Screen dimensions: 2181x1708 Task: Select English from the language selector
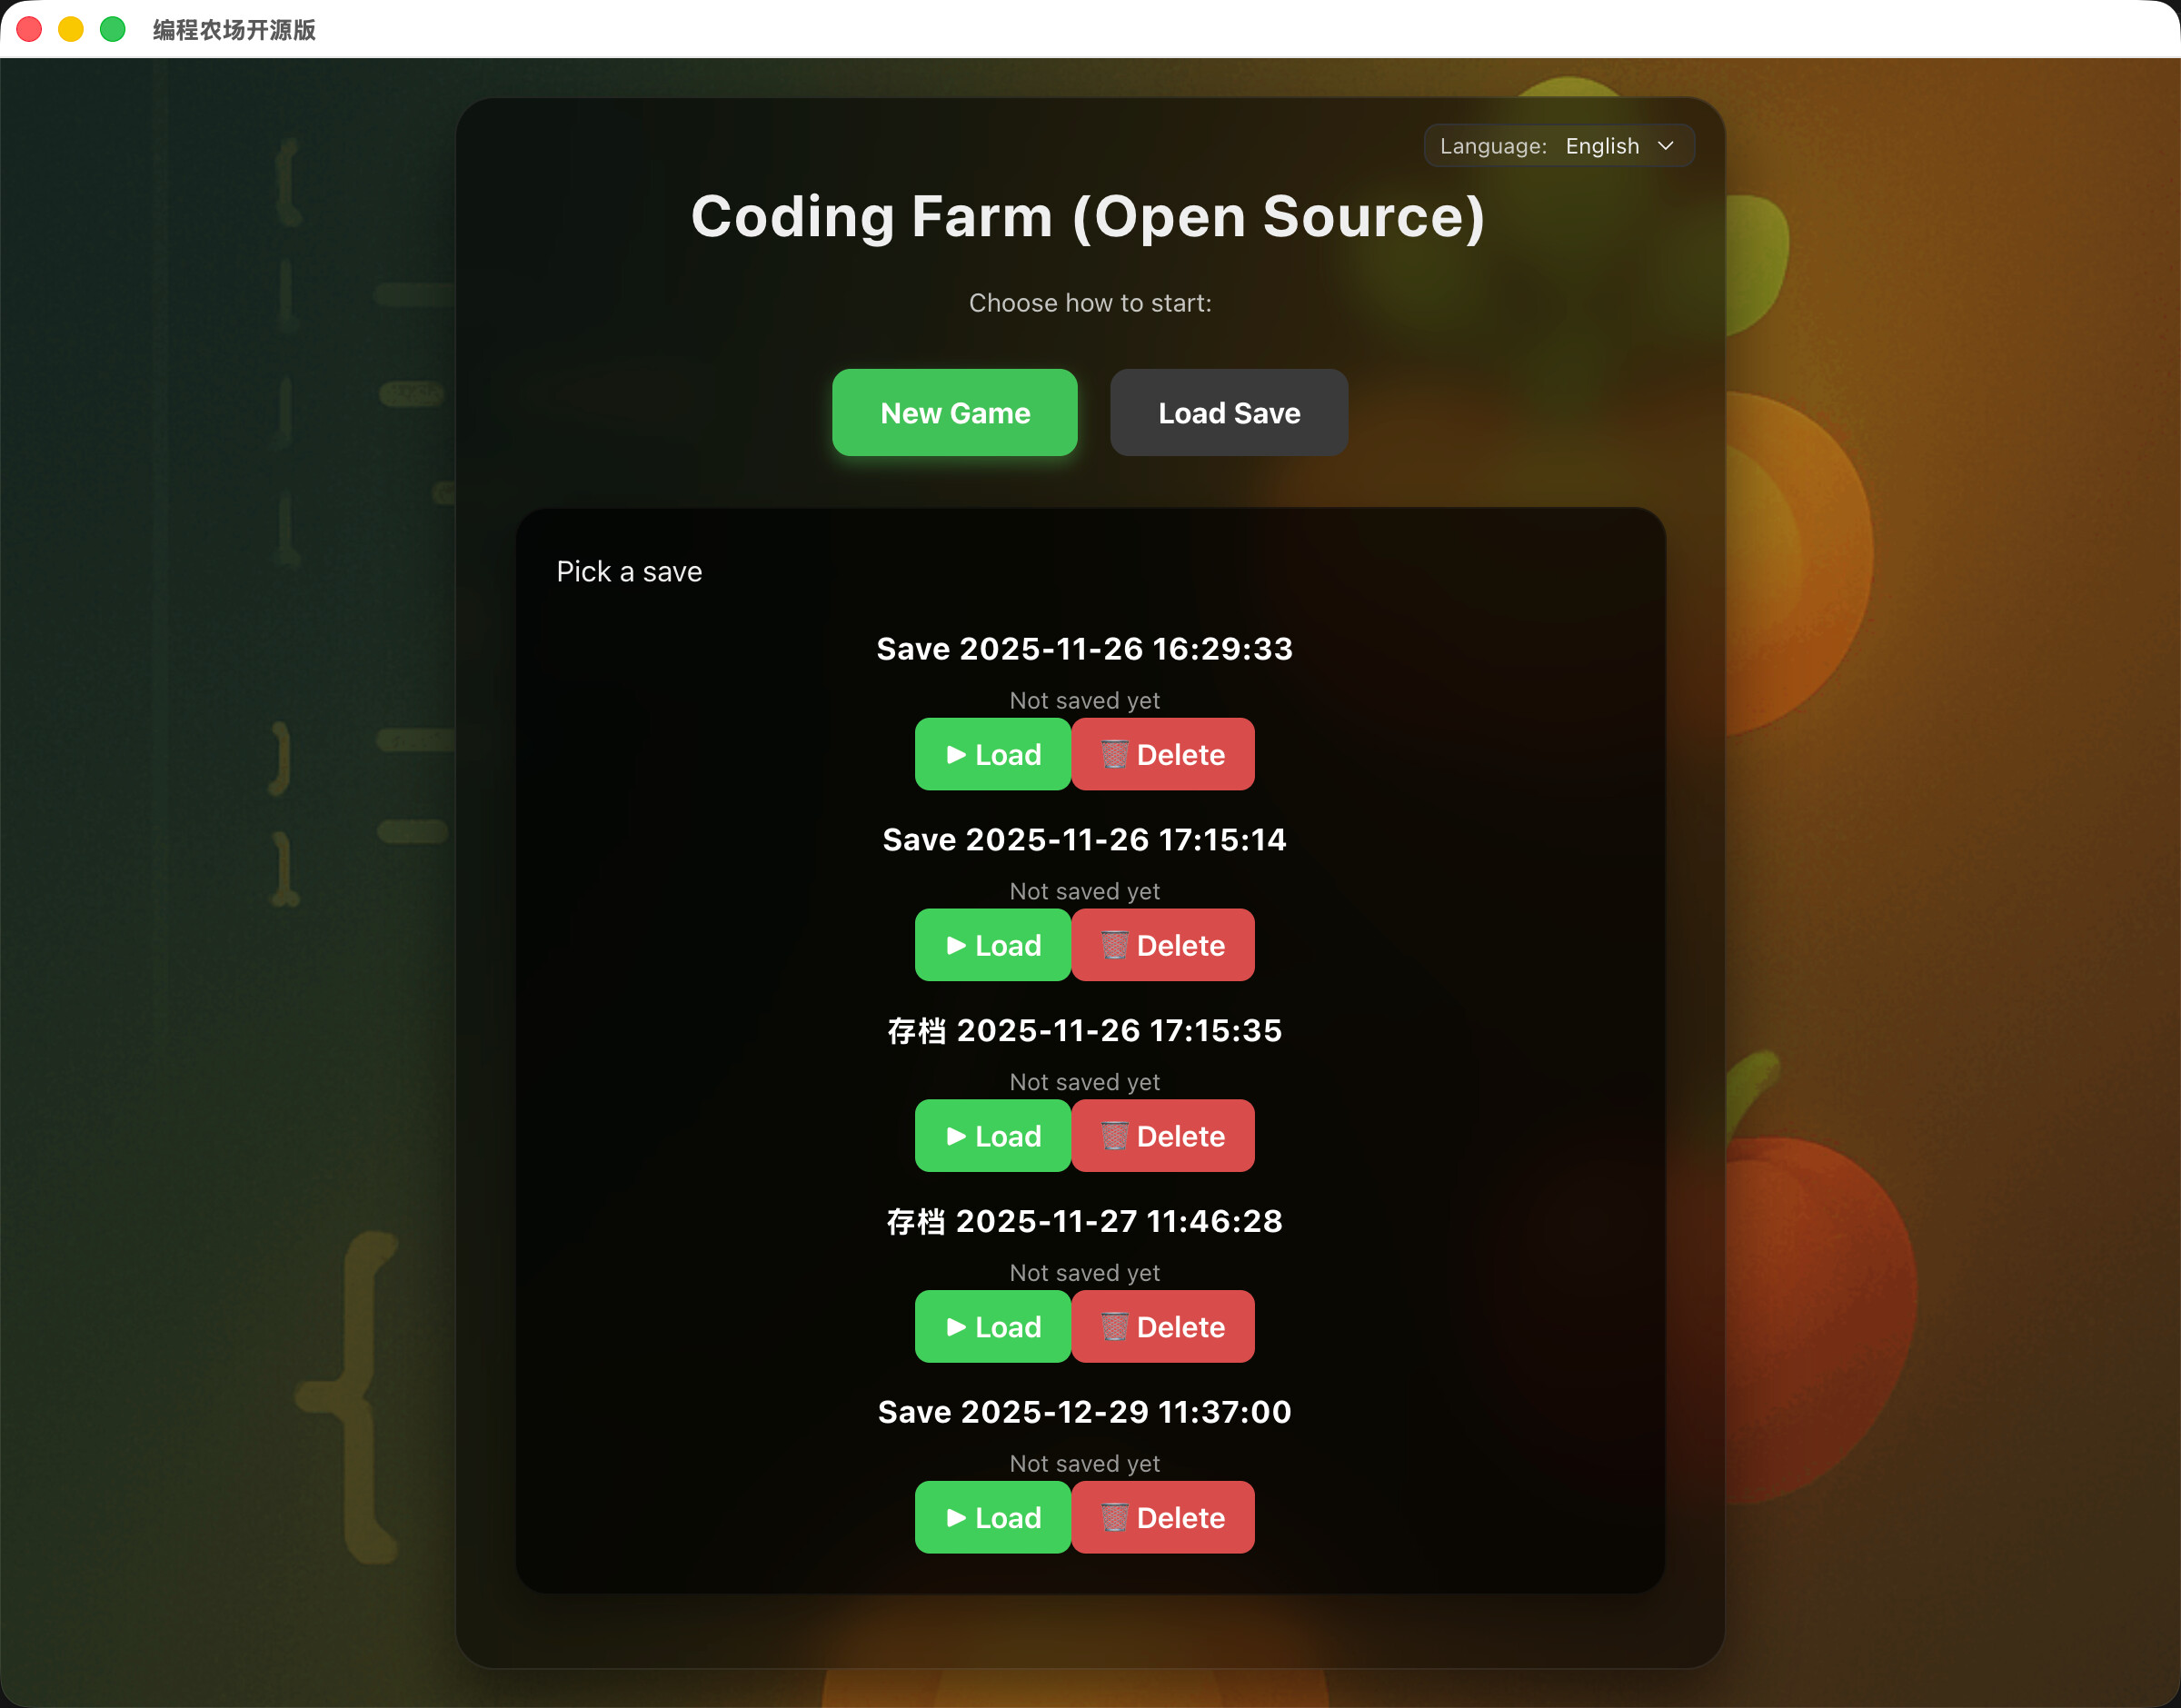point(1601,146)
